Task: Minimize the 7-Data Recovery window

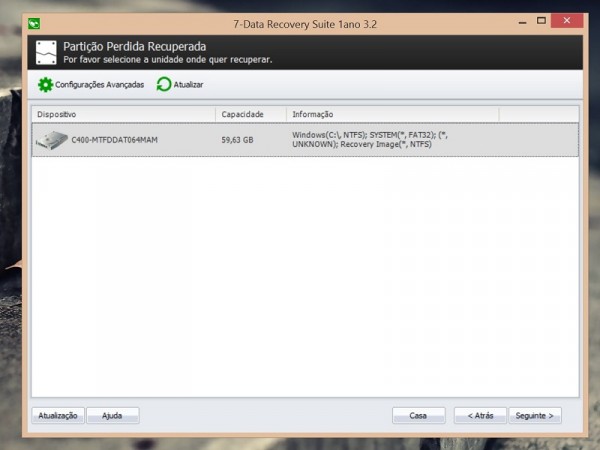Action: point(522,22)
